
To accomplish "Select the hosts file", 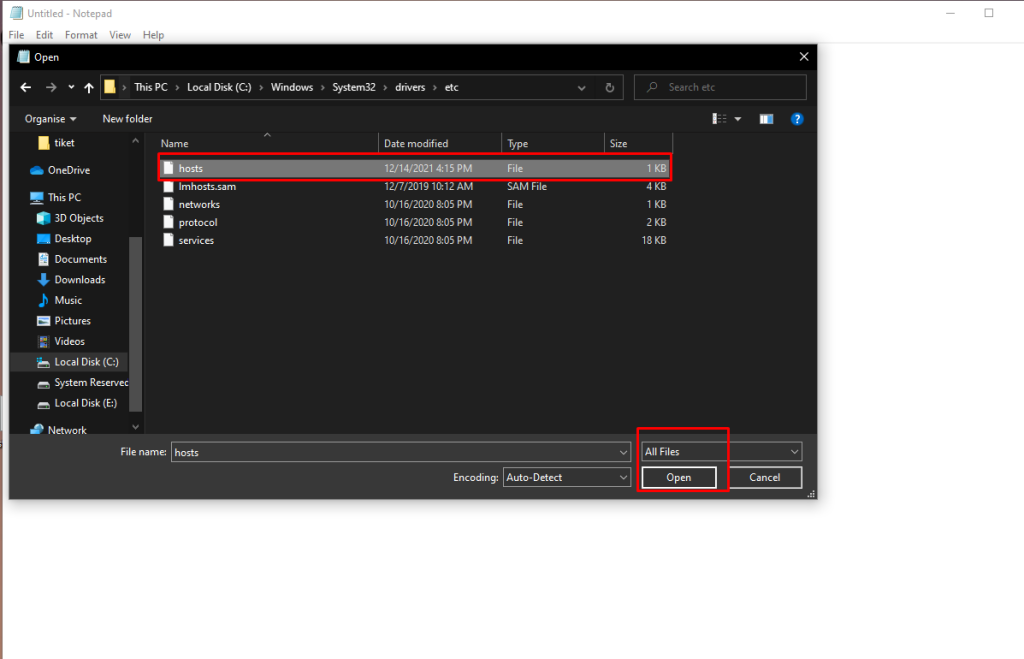I will coord(415,168).
